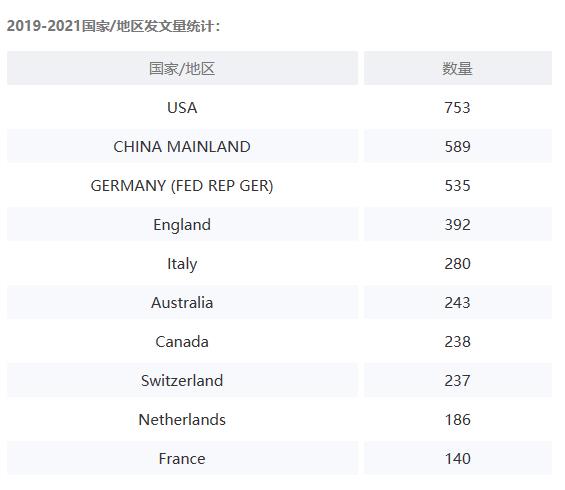
Task: Select the count value 535
Action: [458, 186]
